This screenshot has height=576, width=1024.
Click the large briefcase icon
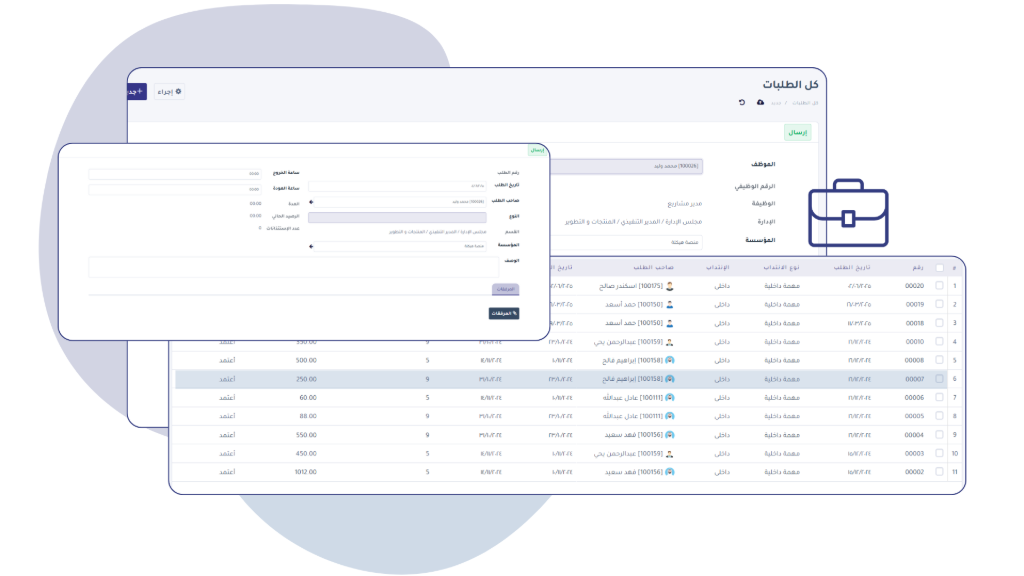point(848,213)
